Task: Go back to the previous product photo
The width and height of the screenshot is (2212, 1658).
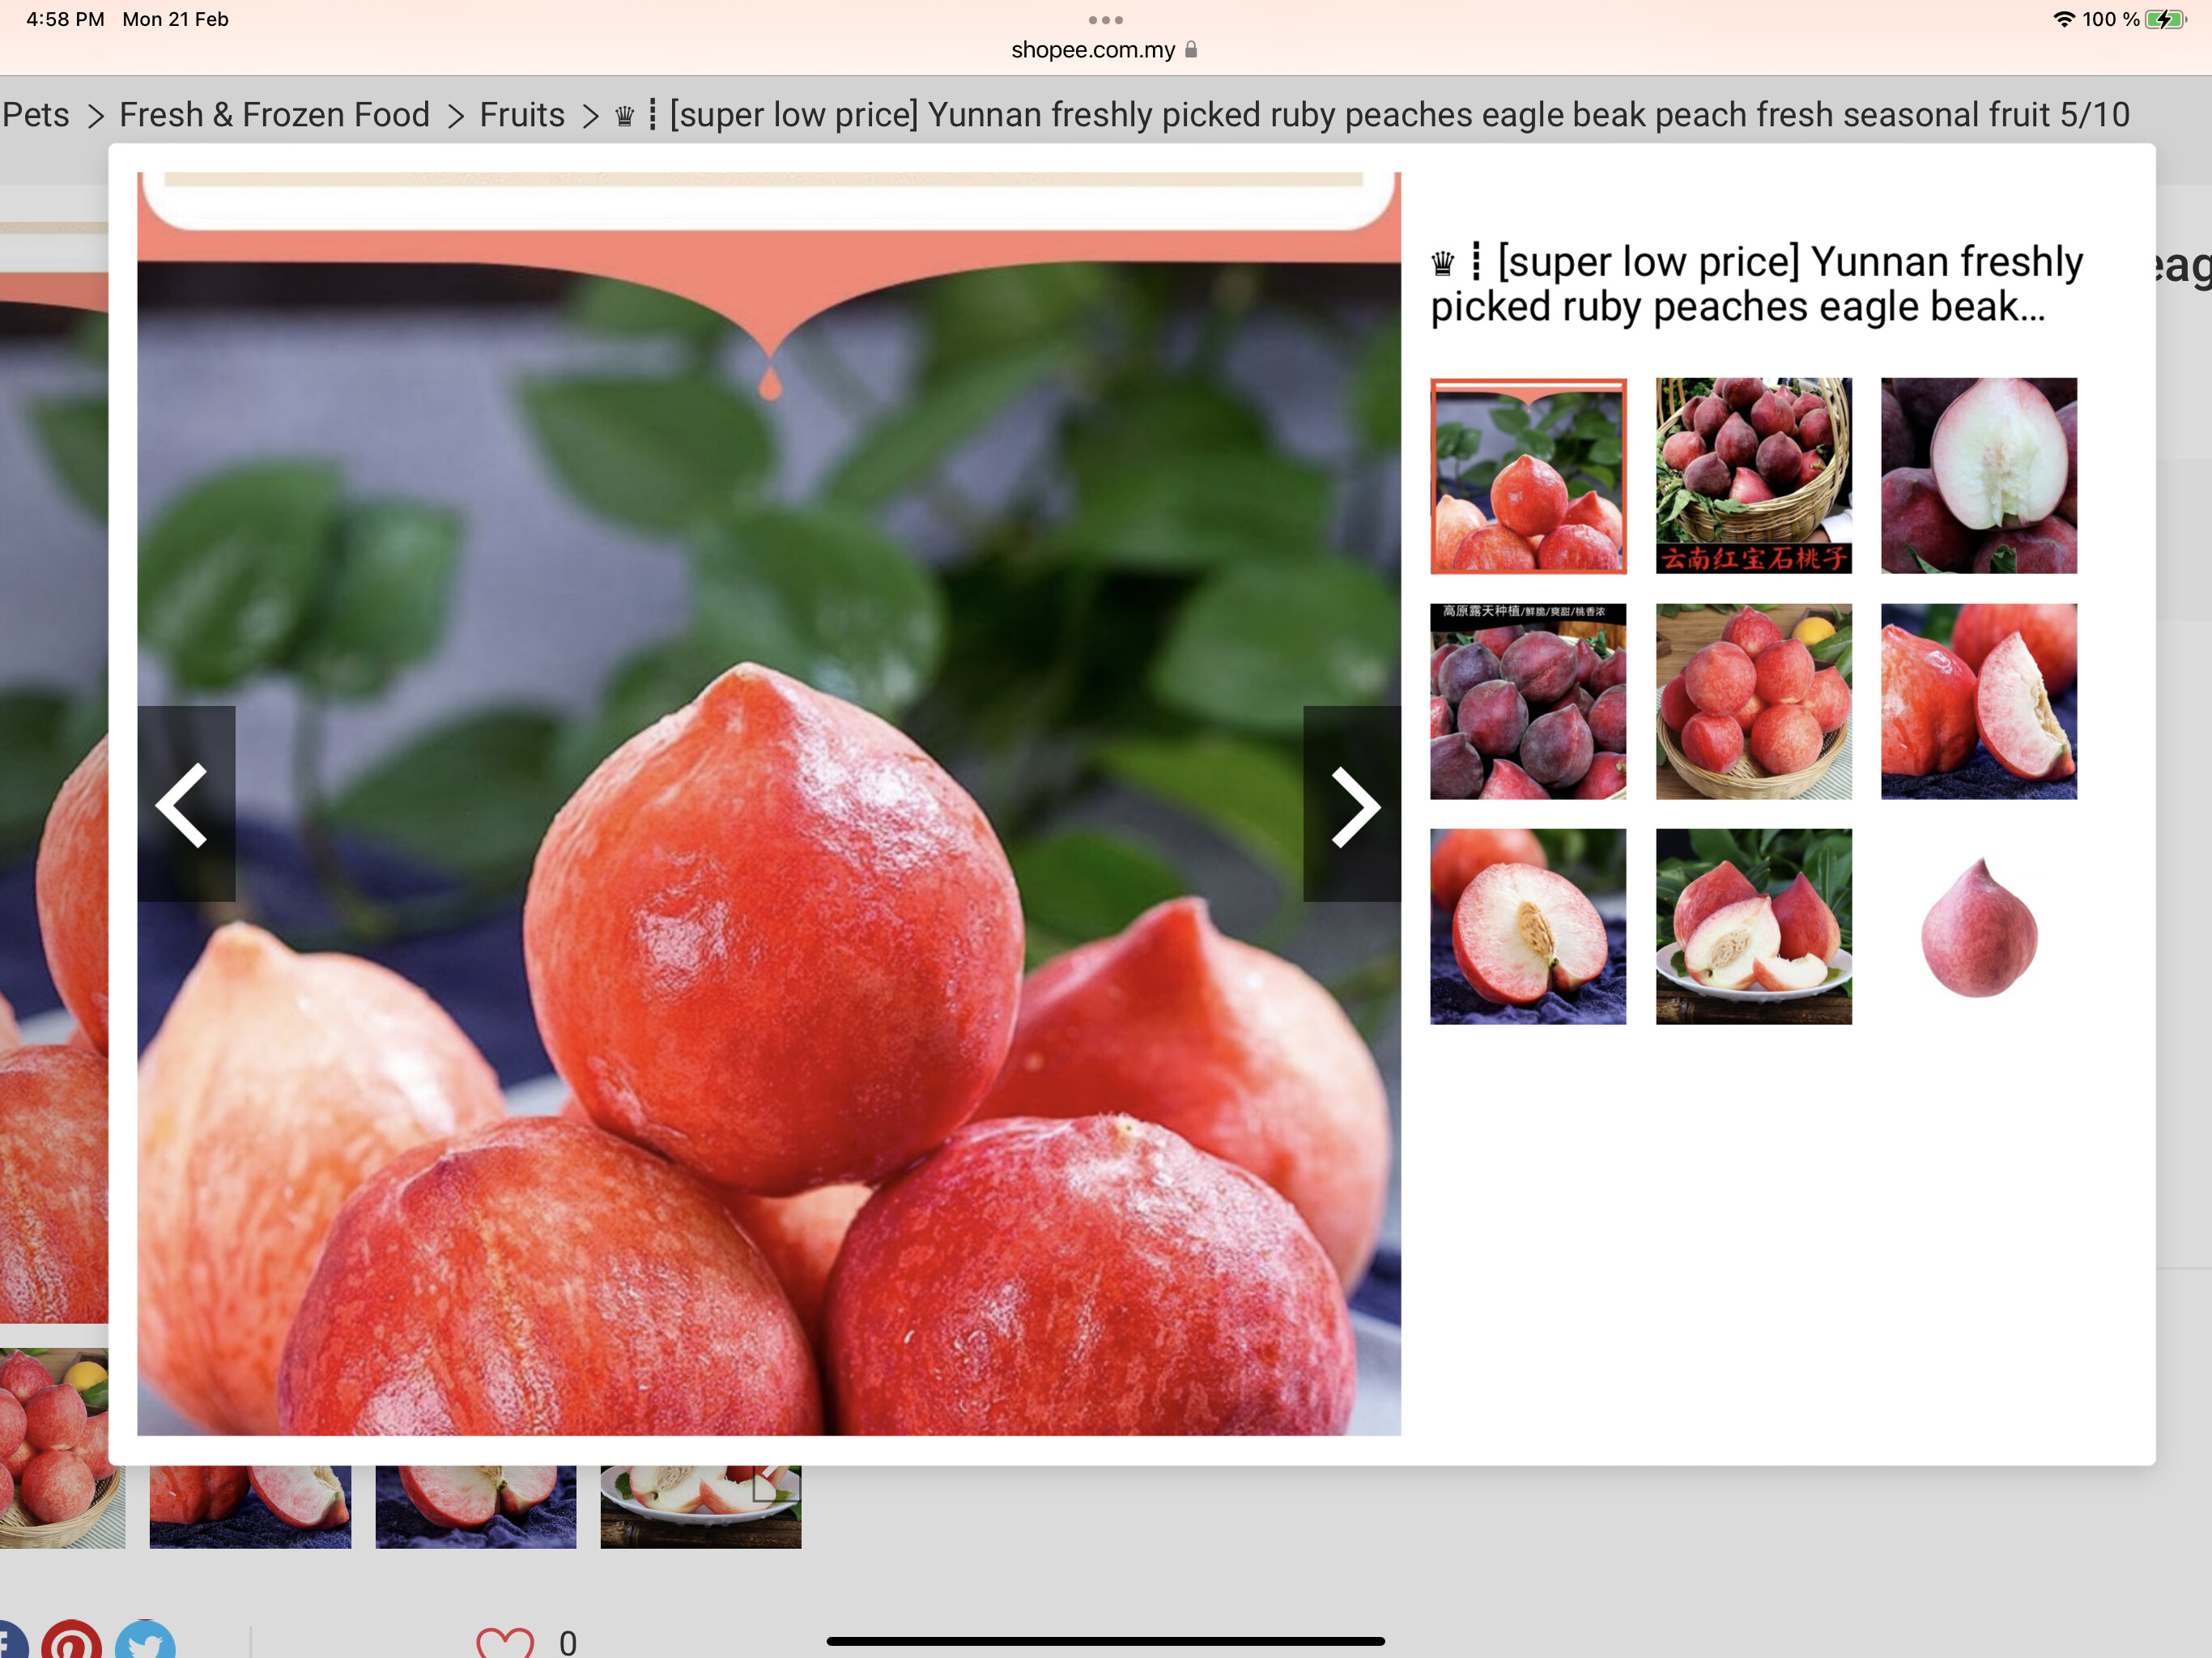Action: [185, 805]
